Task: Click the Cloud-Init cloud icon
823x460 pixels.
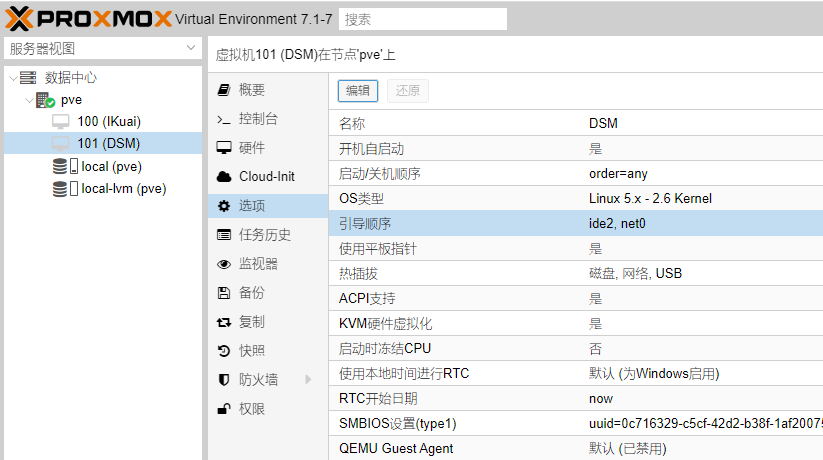Action: click(x=224, y=177)
